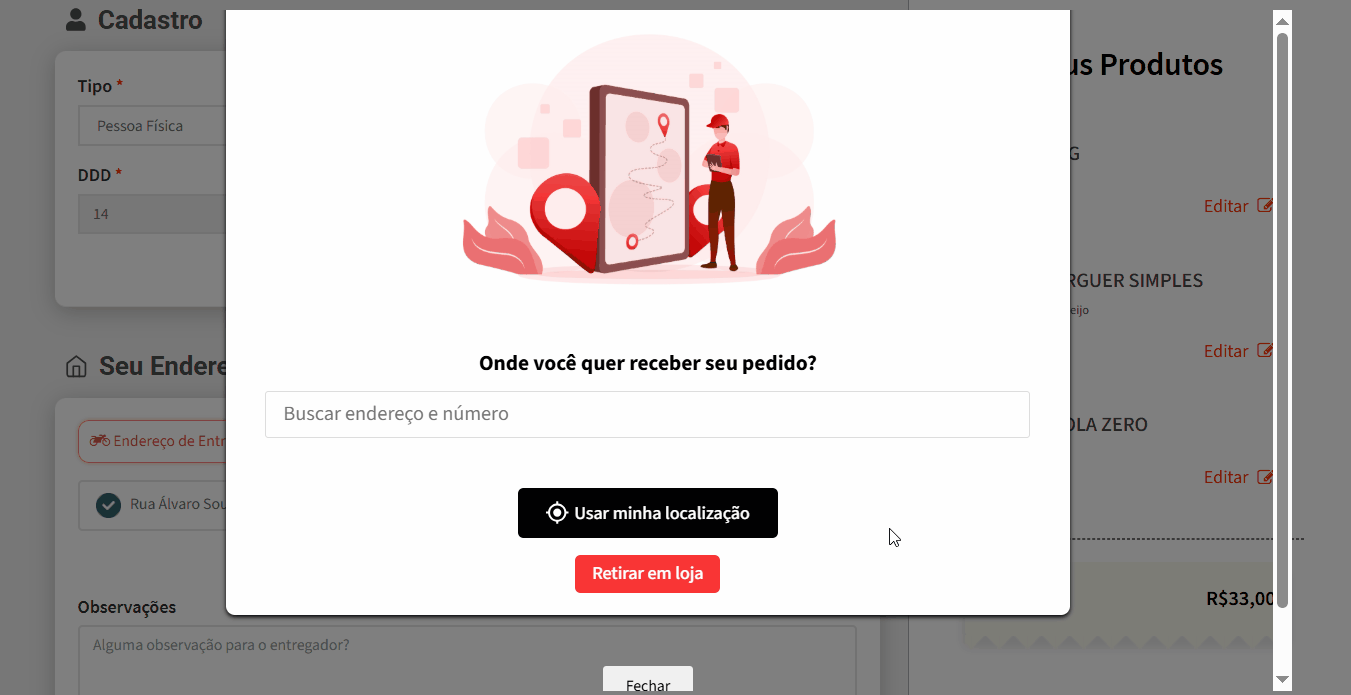Click the edit pencil icon for the hamburguer item
Viewport: 1351px width, 695px height.
click(x=1265, y=351)
